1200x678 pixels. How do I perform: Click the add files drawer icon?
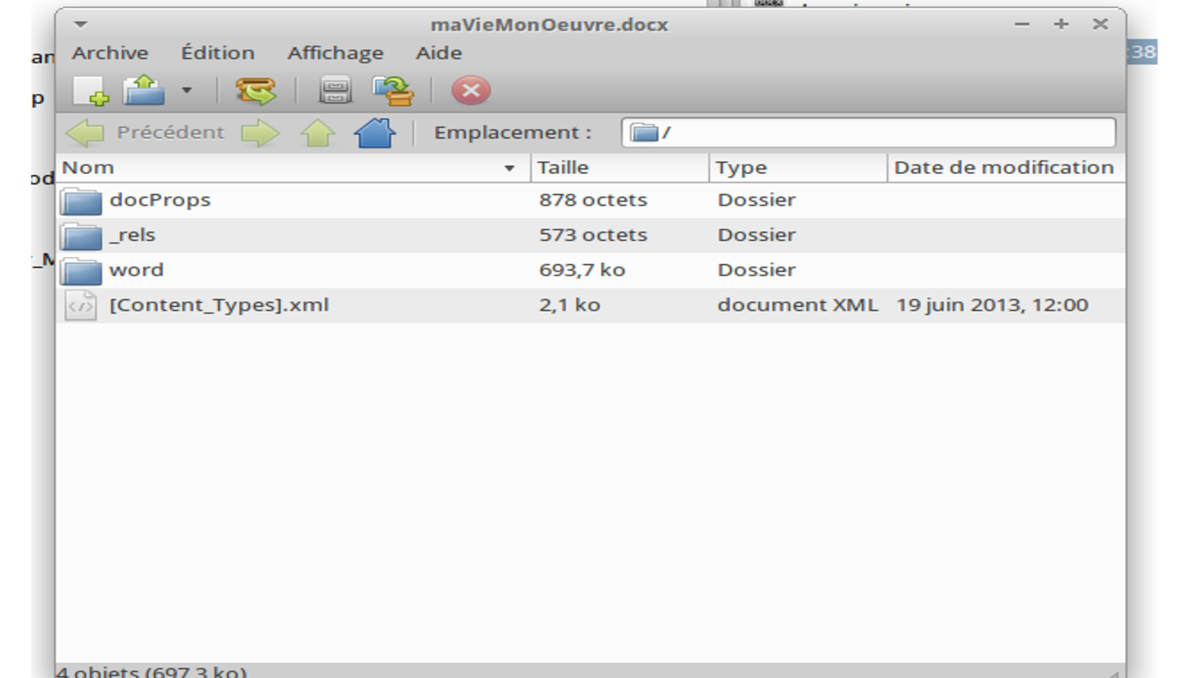click(335, 92)
